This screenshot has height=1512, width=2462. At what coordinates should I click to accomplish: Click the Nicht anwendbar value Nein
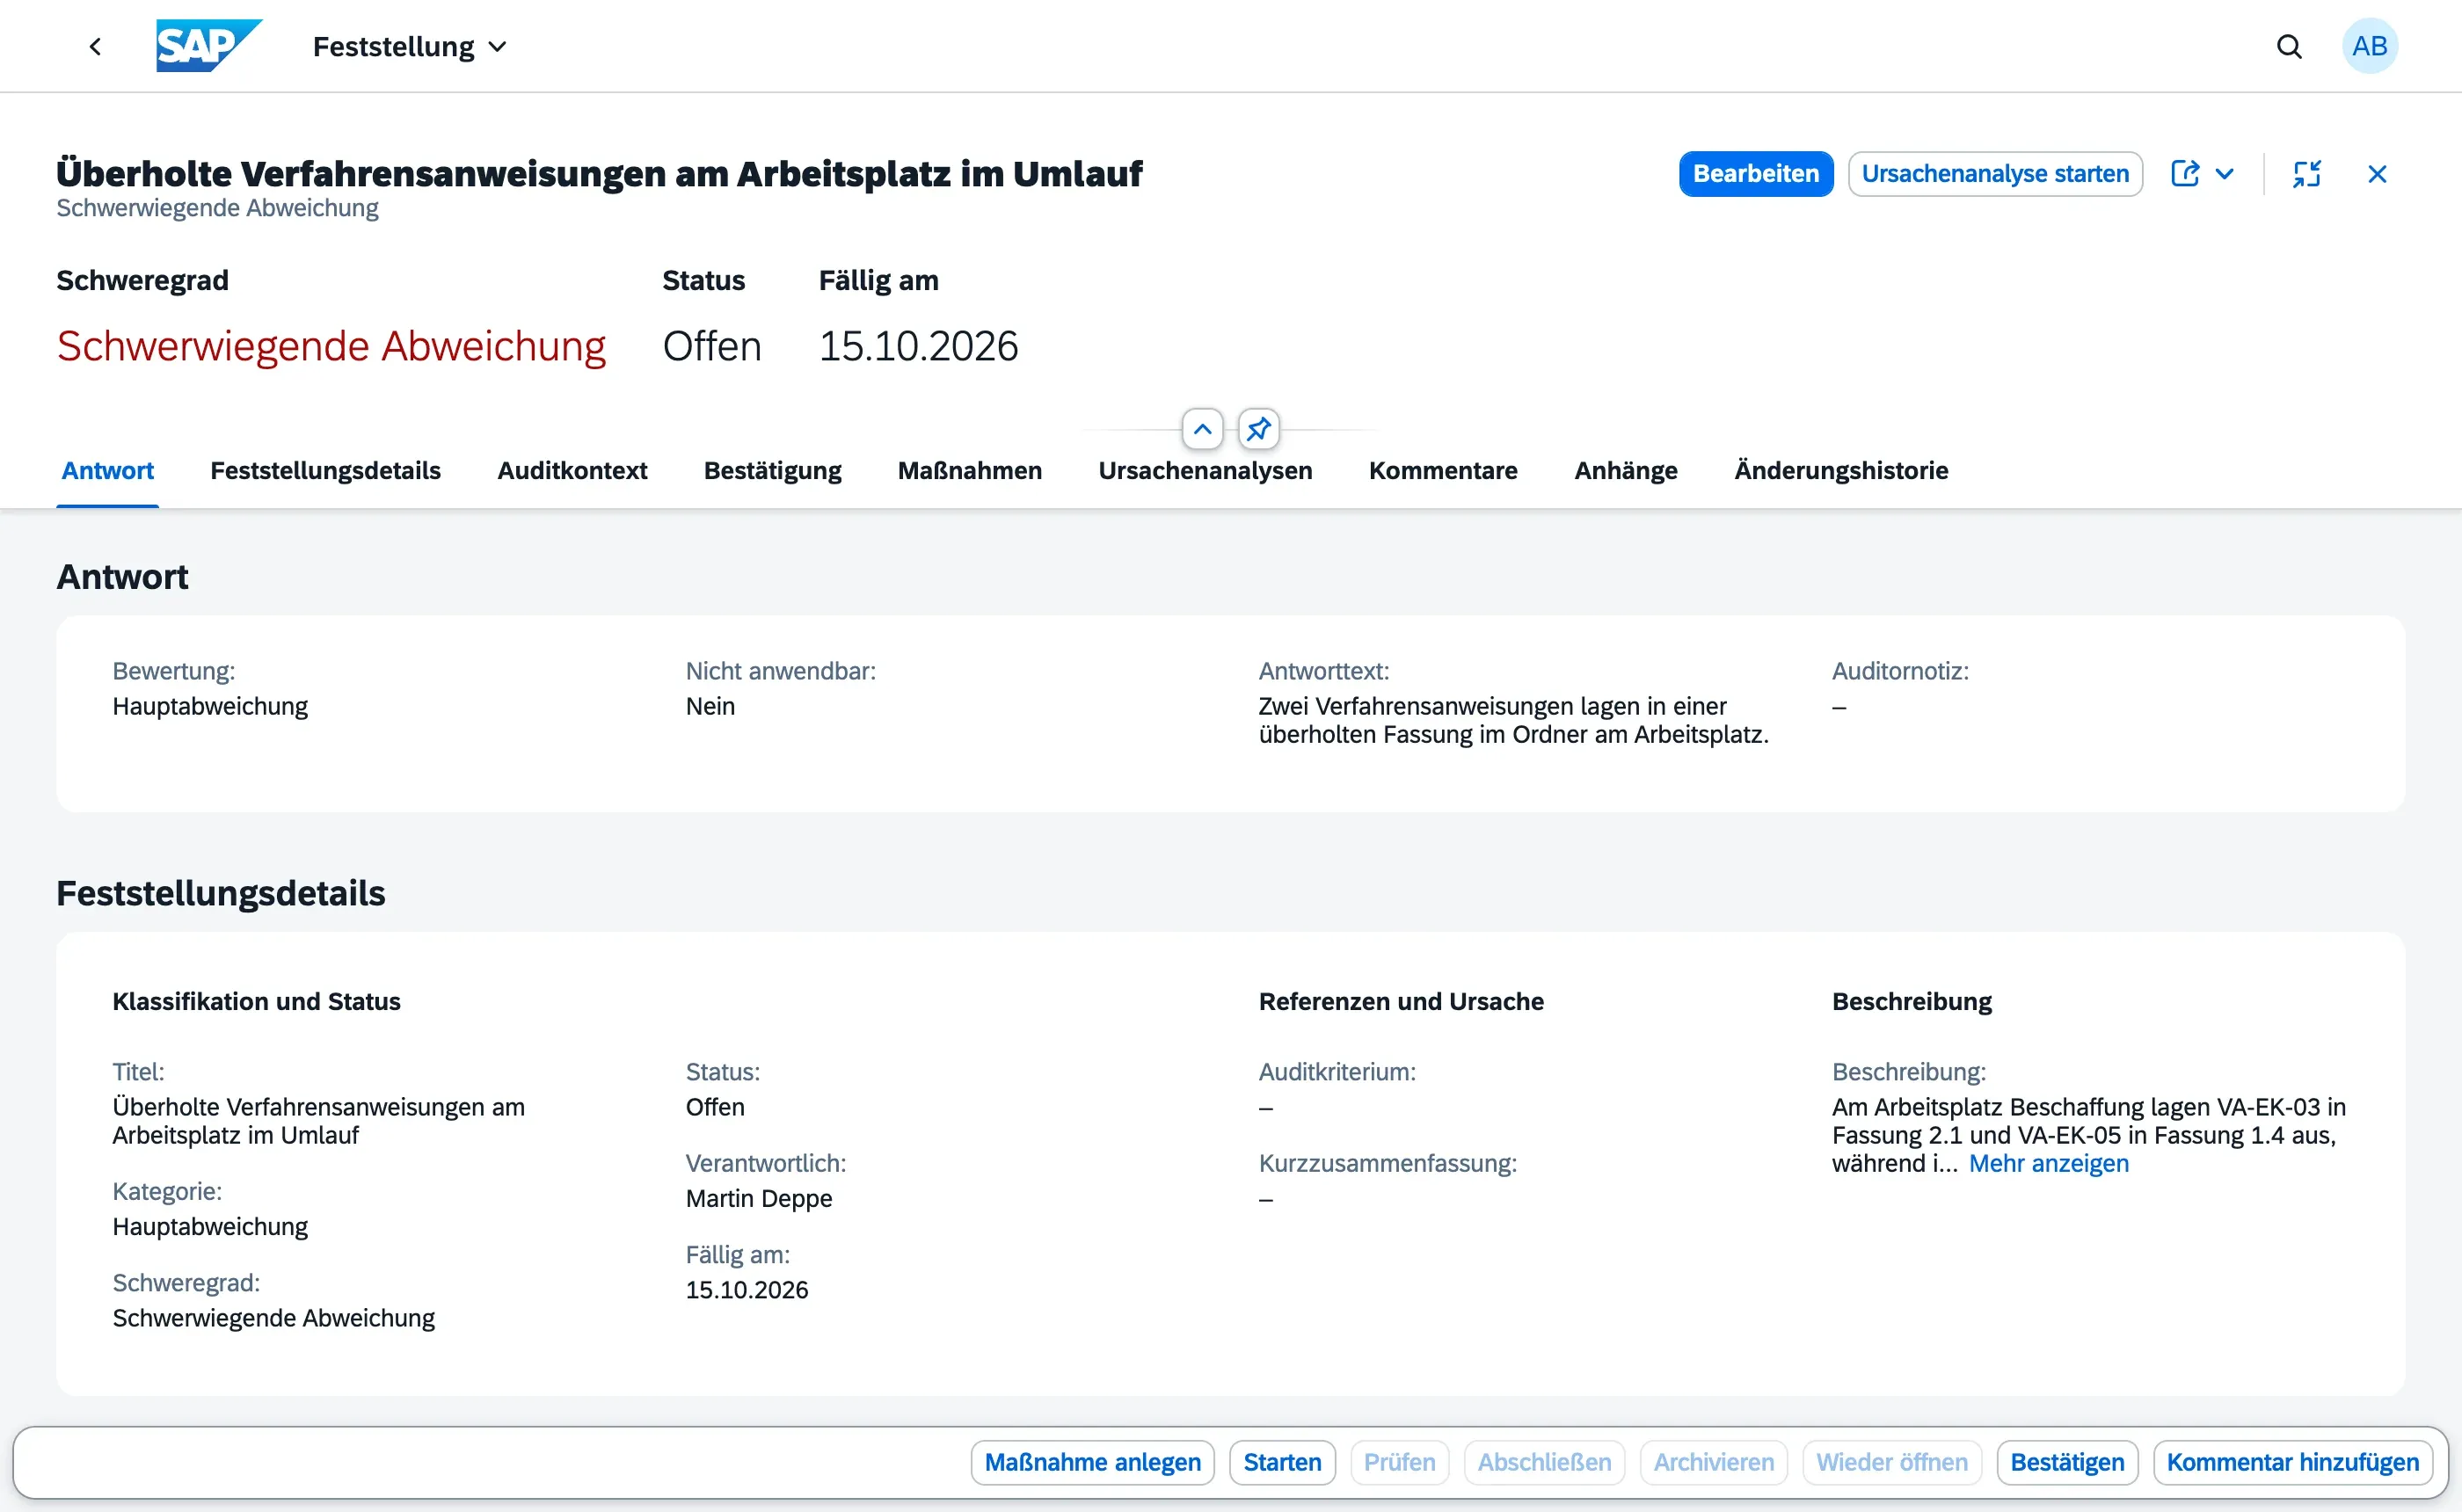710,706
